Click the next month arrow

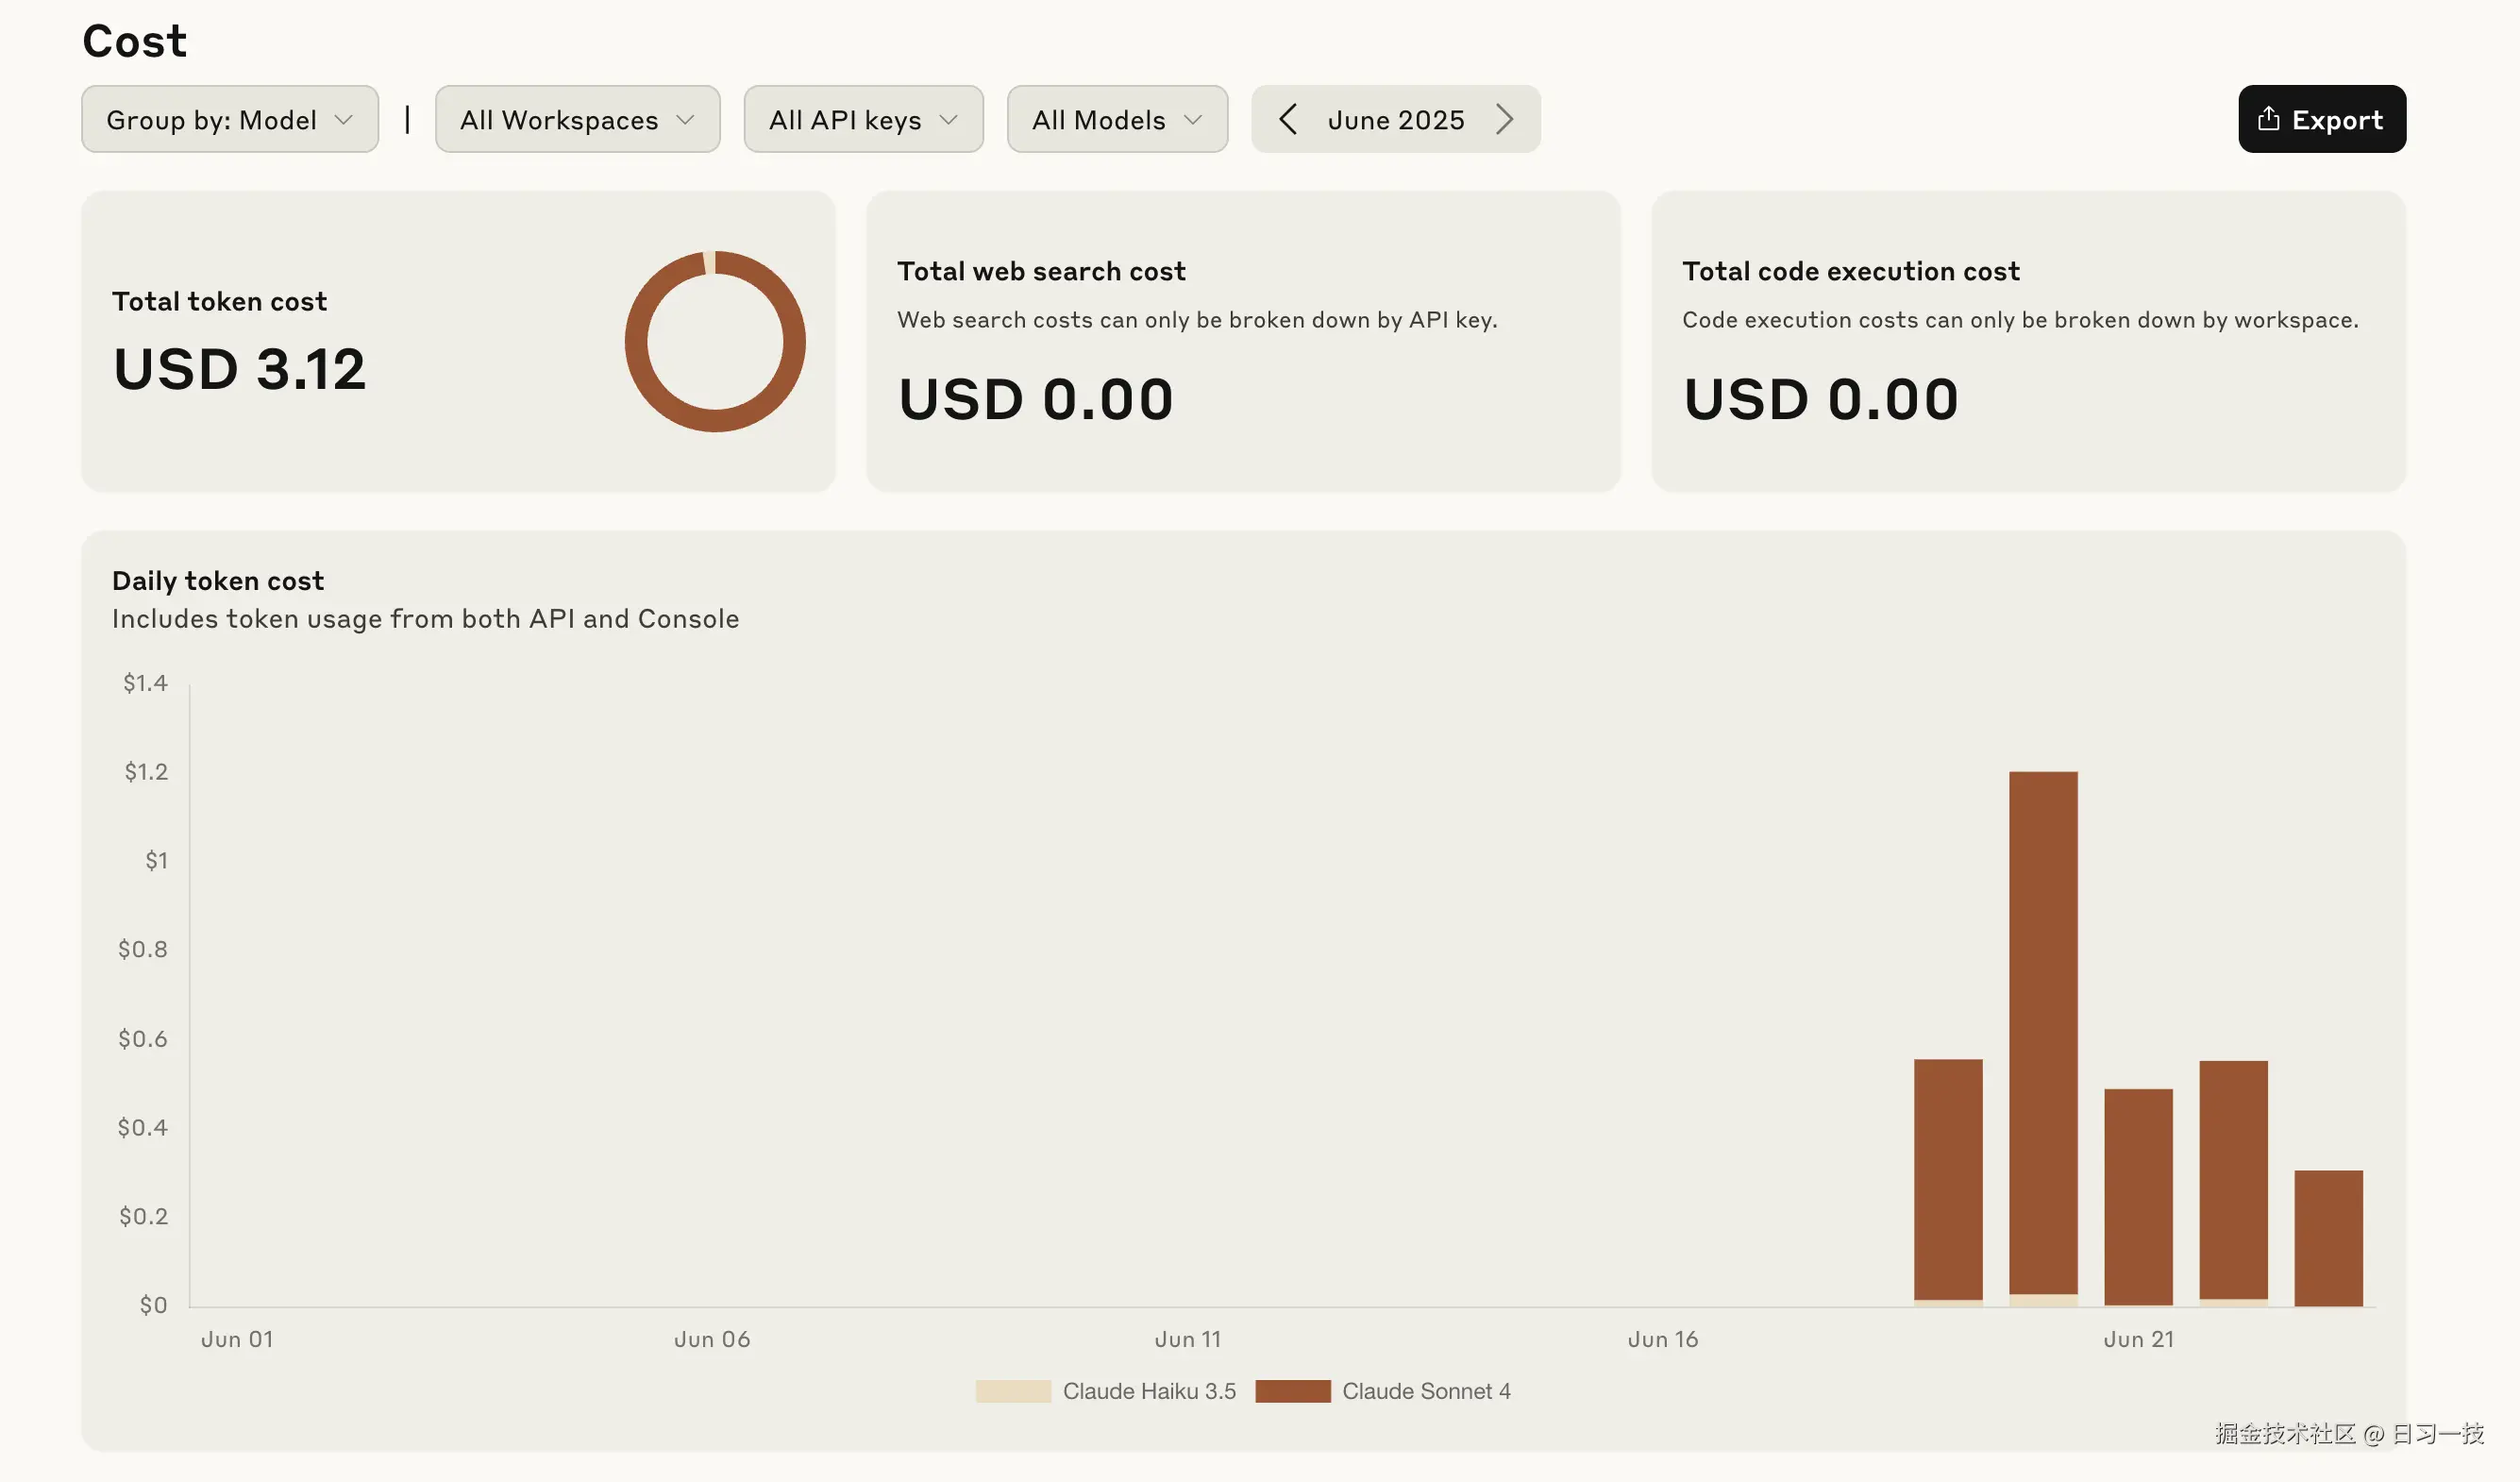click(1504, 120)
